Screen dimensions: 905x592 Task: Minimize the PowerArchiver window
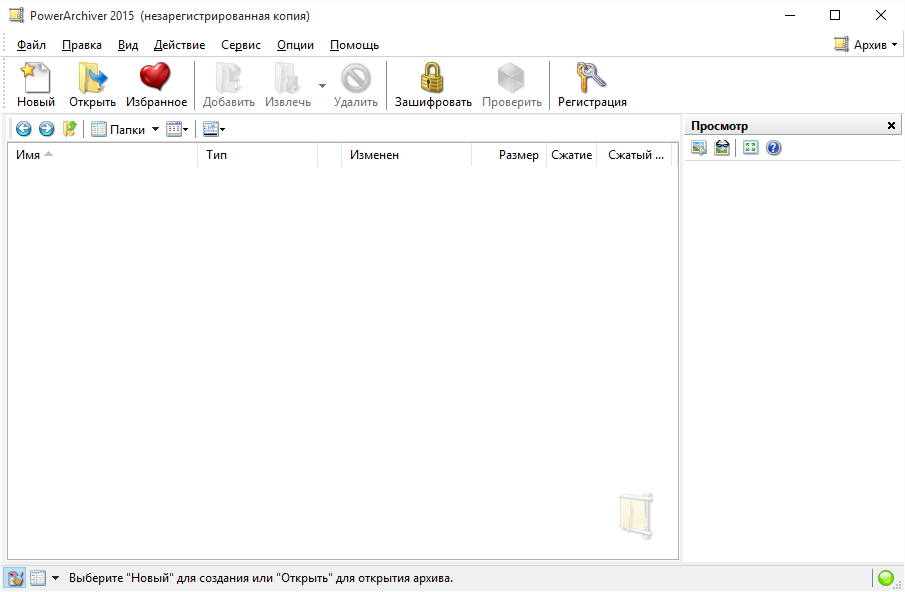790,15
